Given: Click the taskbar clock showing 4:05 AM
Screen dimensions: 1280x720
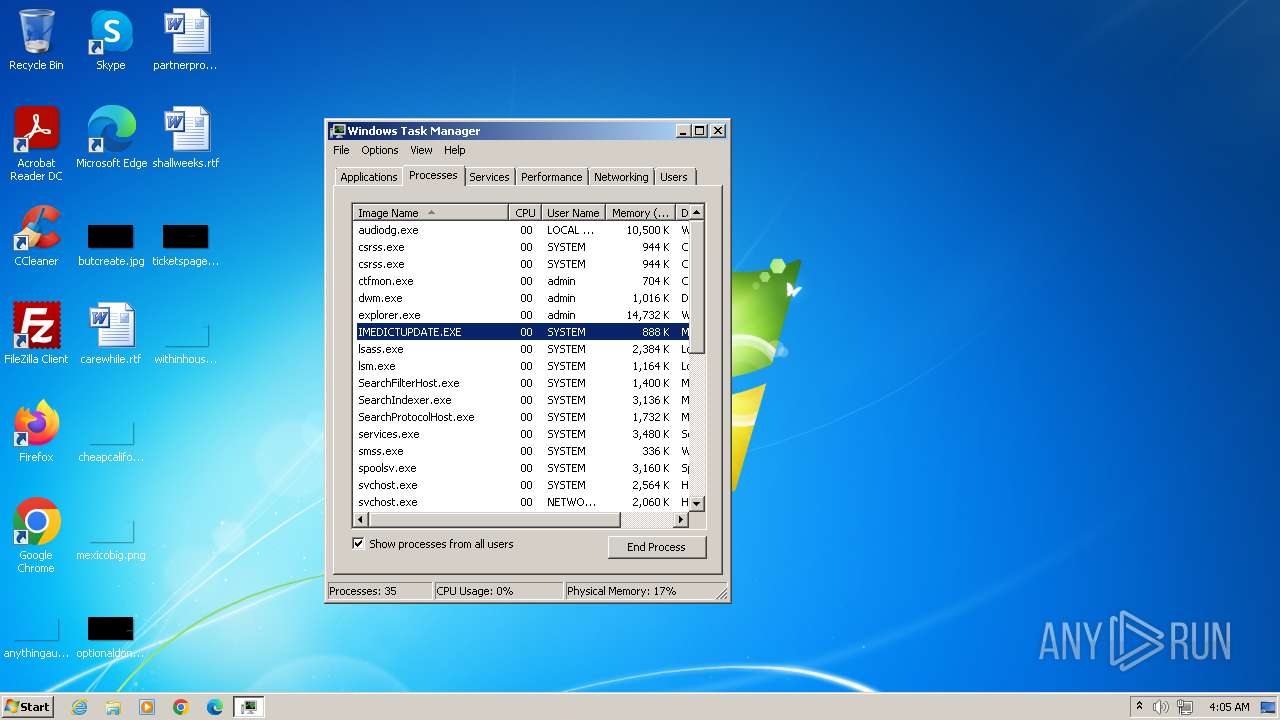Looking at the screenshot, I should [x=1229, y=707].
